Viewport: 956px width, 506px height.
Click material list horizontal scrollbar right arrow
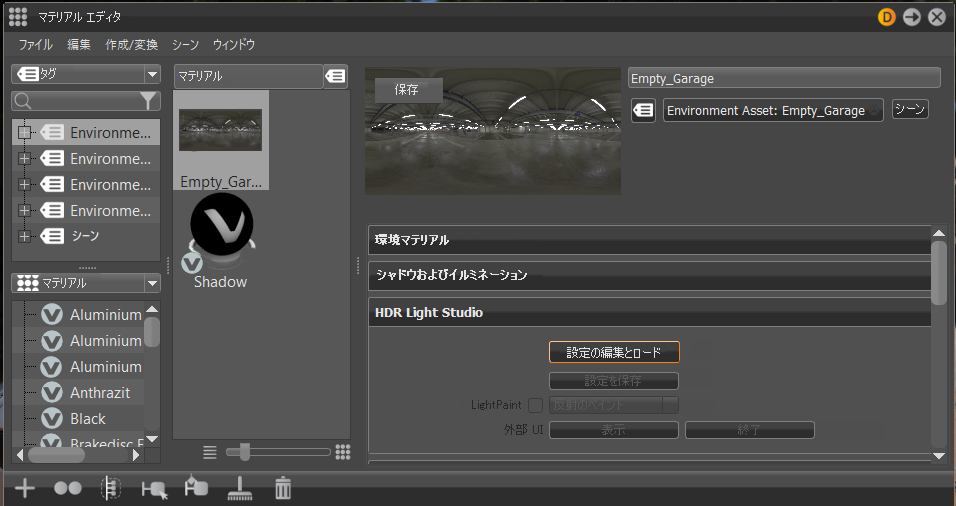pyautogui.click(x=136, y=455)
